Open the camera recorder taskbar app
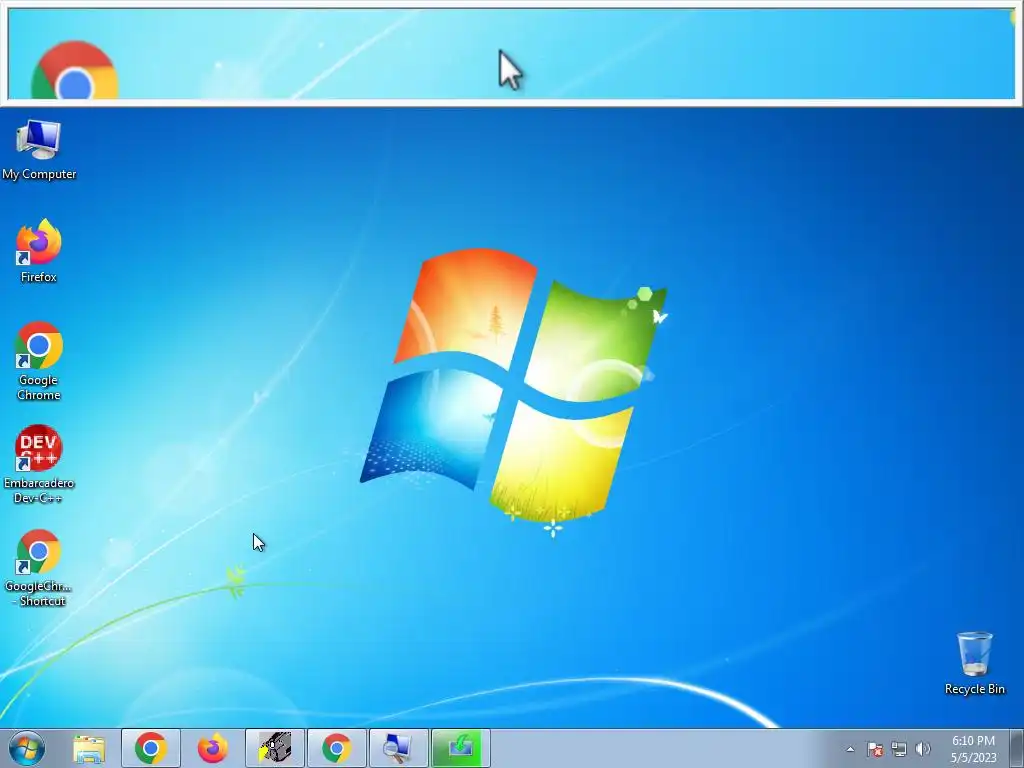This screenshot has width=1024, height=768. tap(275, 748)
